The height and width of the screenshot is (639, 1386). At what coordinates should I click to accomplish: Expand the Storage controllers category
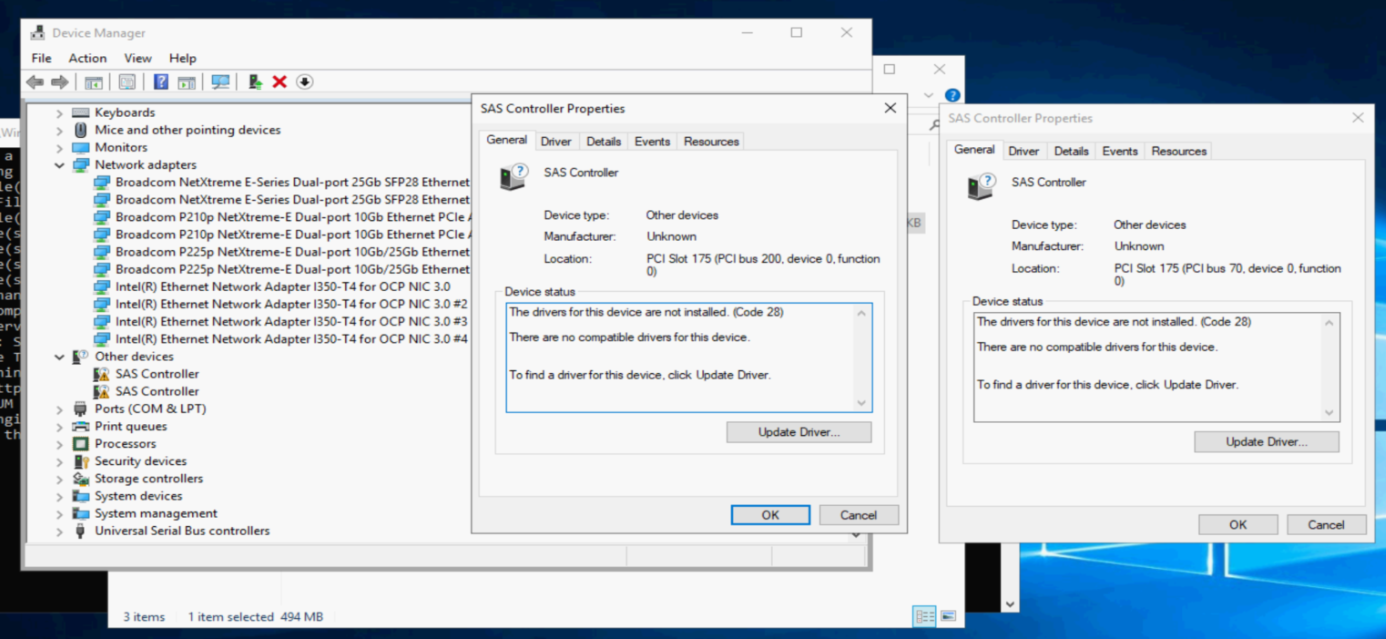60,478
